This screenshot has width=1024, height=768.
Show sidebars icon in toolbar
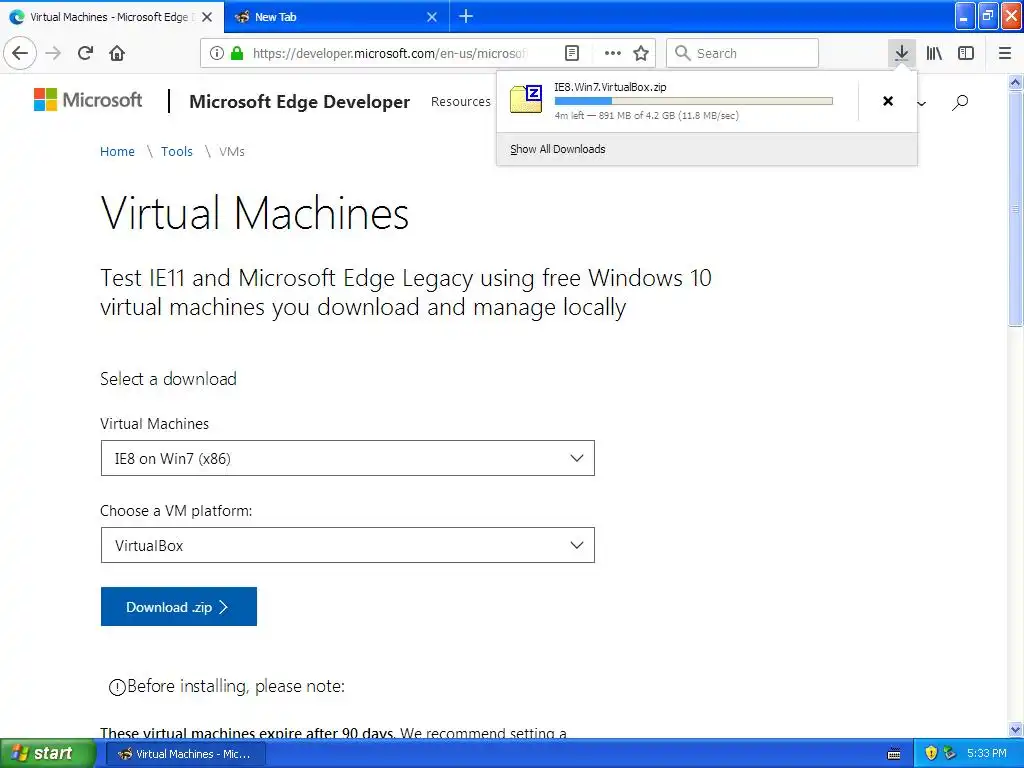(x=966, y=53)
